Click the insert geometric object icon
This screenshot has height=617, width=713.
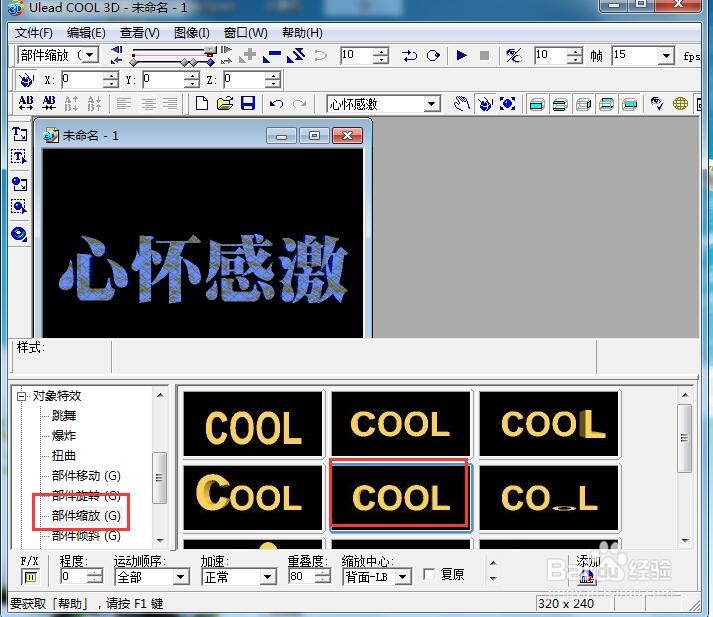coord(19,234)
